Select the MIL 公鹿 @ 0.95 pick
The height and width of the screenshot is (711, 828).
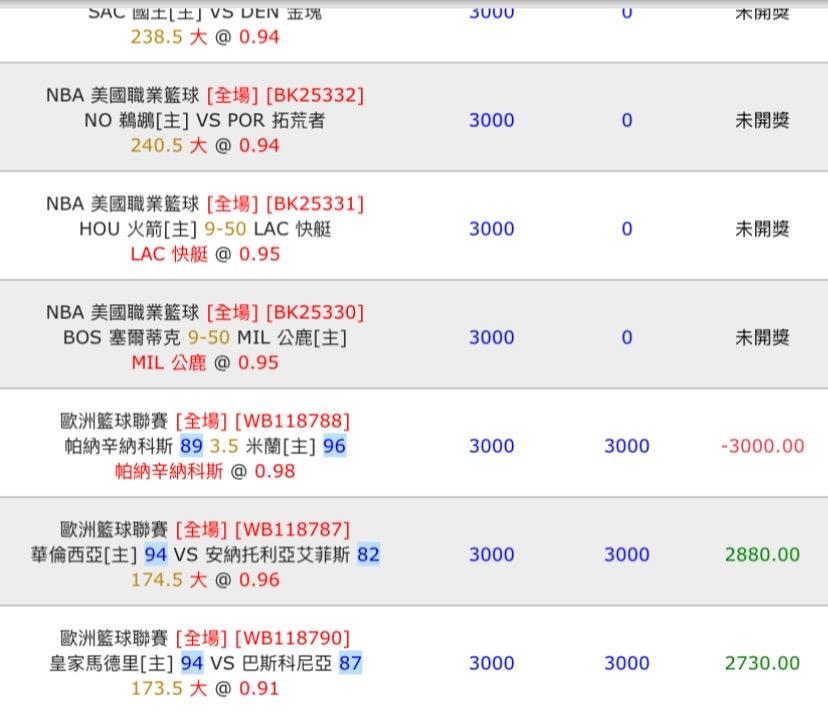205,362
